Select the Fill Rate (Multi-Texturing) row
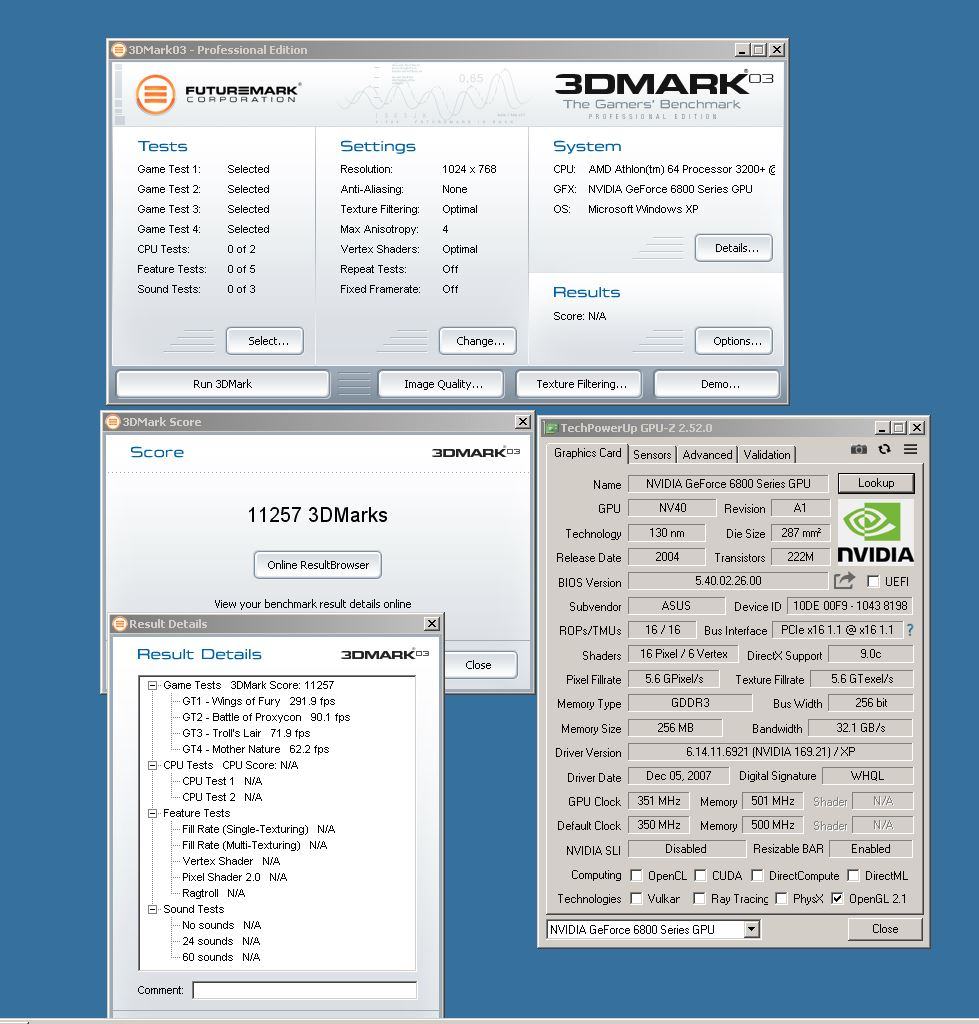The width and height of the screenshot is (979, 1024). pyautogui.click(x=255, y=845)
